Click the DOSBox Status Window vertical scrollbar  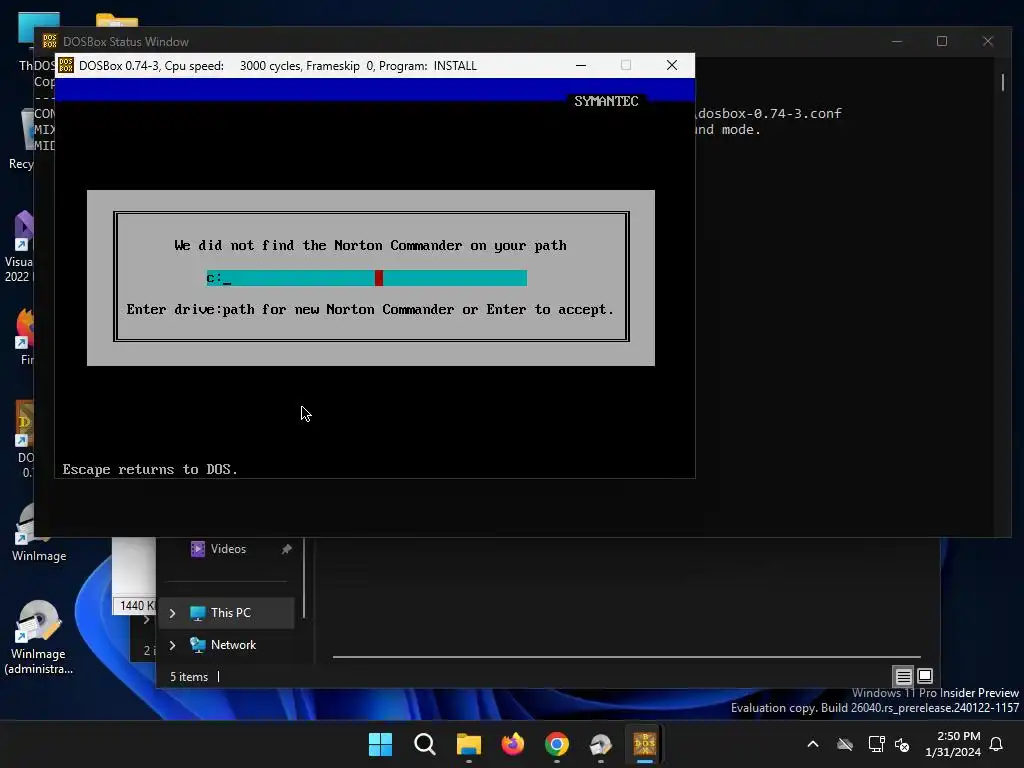(x=1002, y=82)
